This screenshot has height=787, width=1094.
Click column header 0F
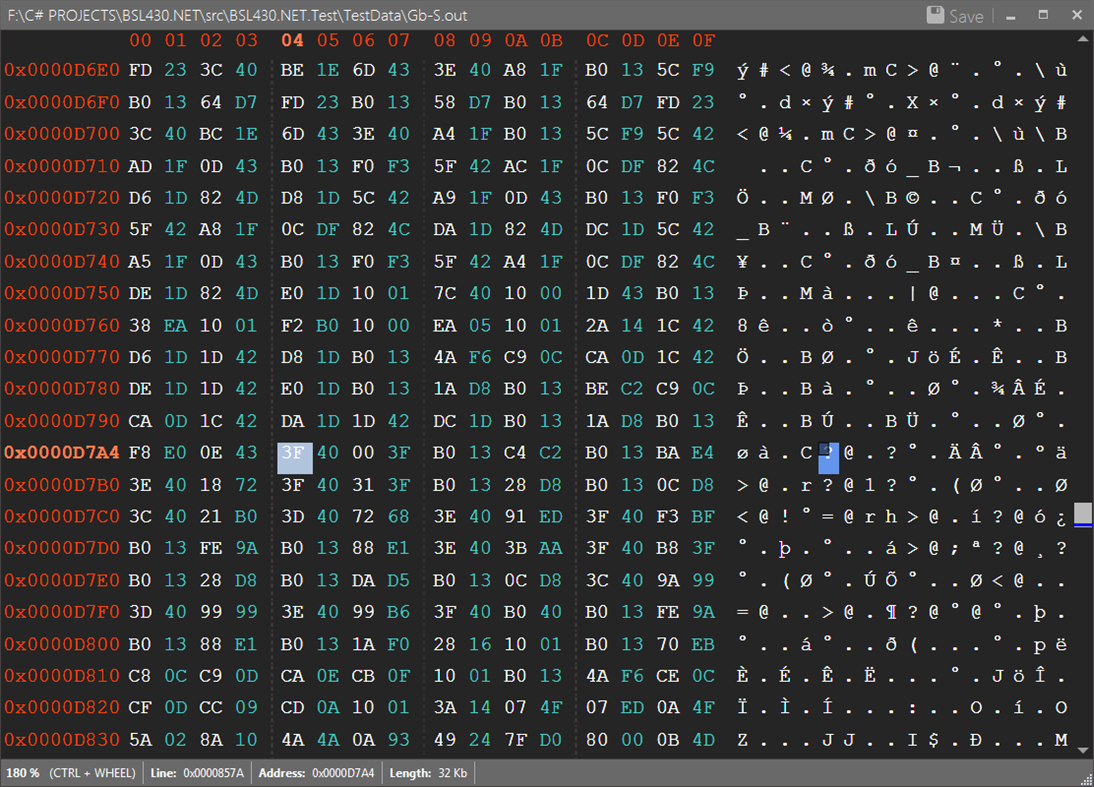pyautogui.click(x=703, y=40)
